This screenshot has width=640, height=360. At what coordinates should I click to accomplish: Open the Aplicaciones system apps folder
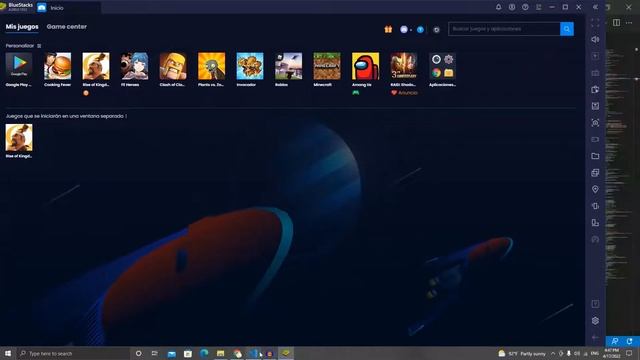pos(442,66)
